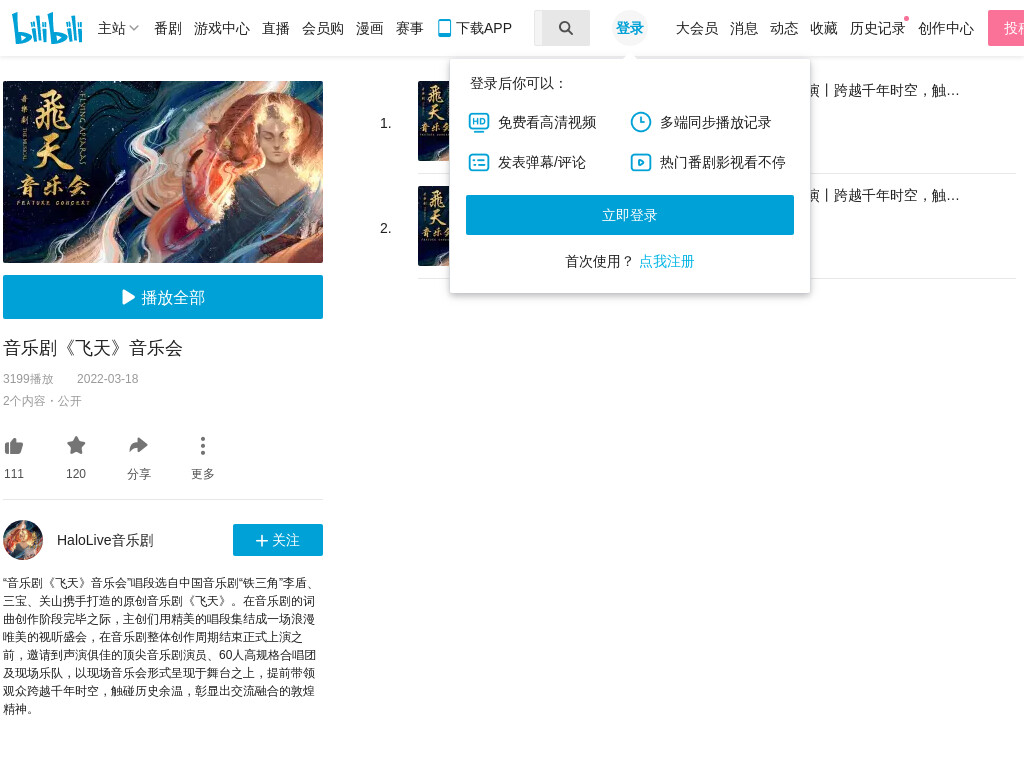Viewport: 1024px width, 768px height.
Task: Open 大会员 page
Action: click(x=697, y=28)
